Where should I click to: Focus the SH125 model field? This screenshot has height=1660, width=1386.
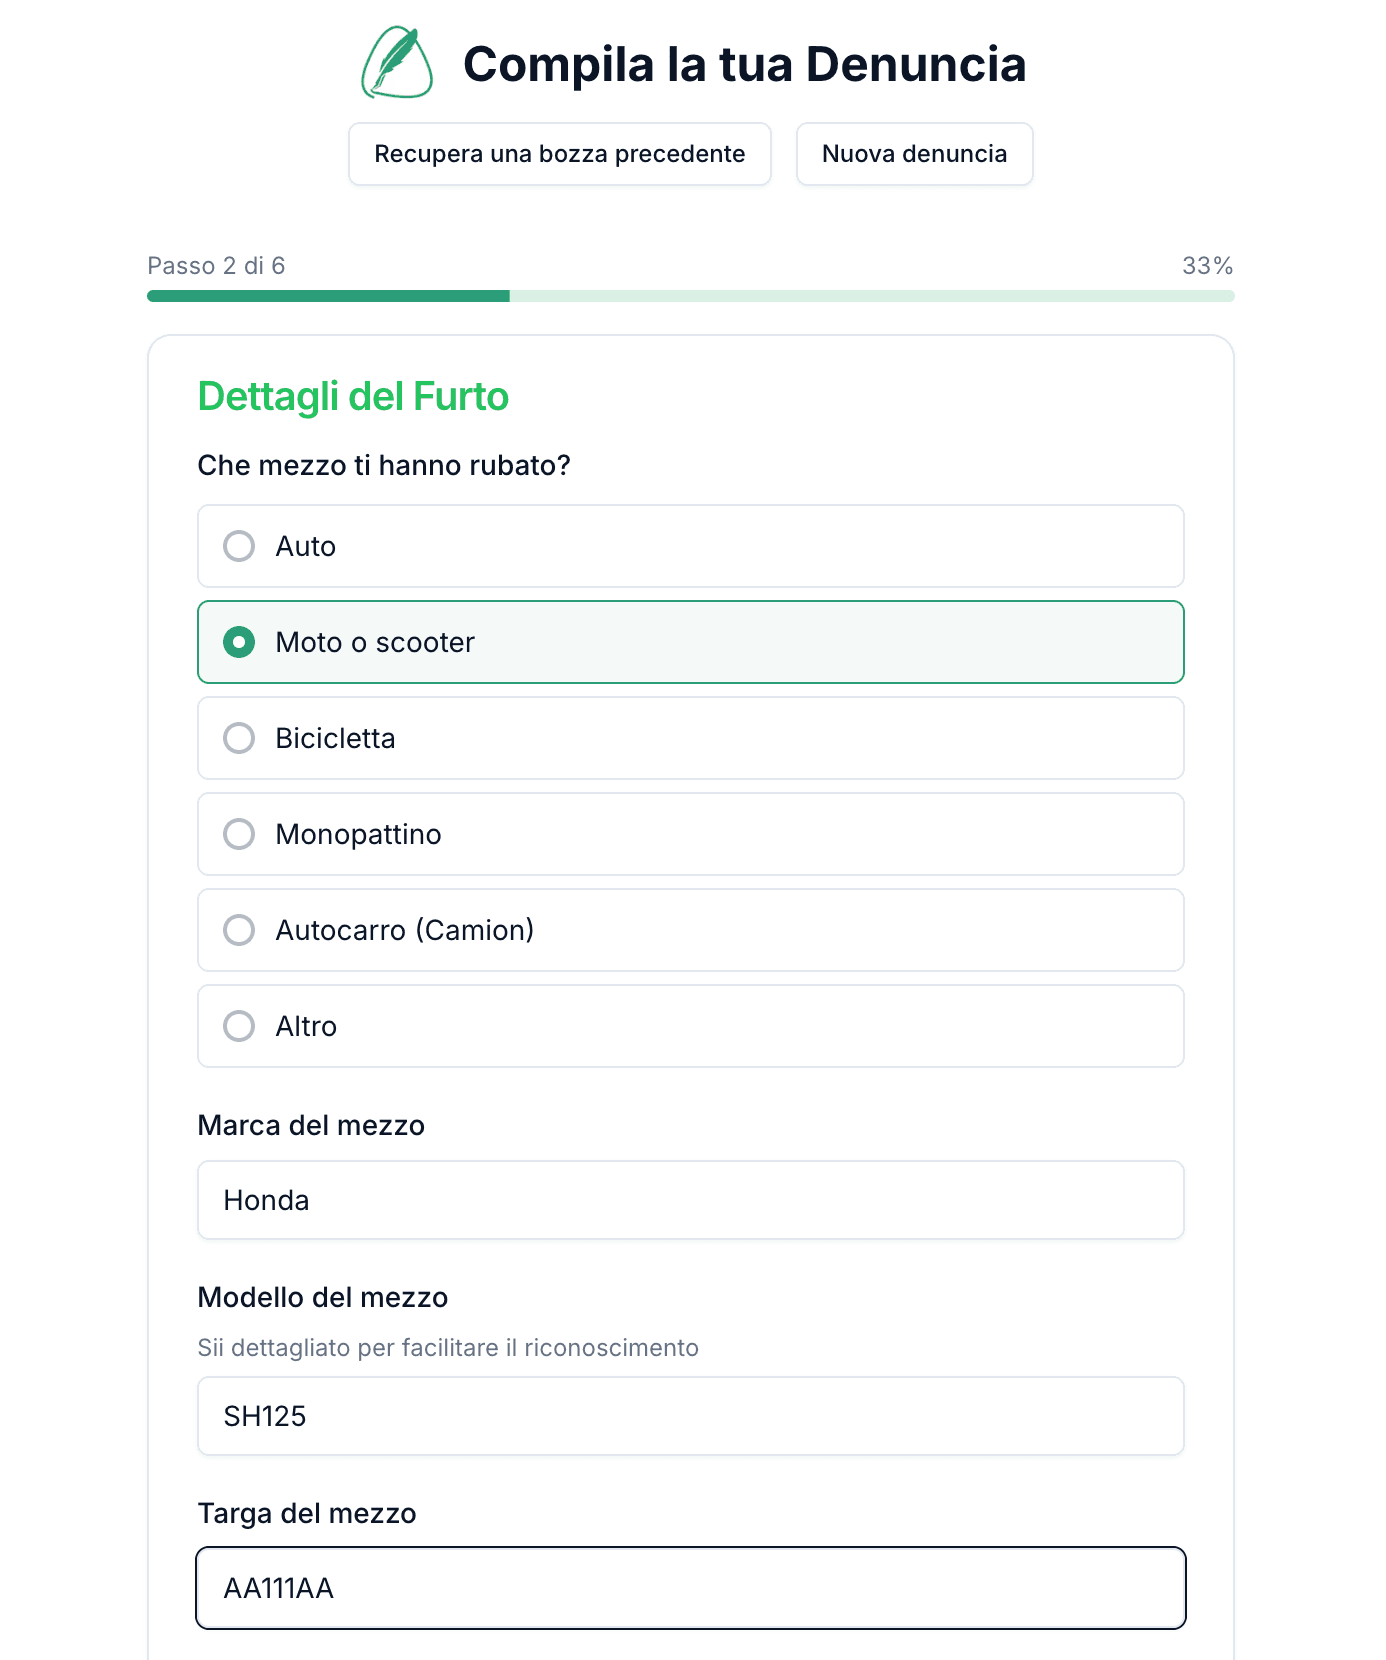pyautogui.click(x=690, y=1416)
